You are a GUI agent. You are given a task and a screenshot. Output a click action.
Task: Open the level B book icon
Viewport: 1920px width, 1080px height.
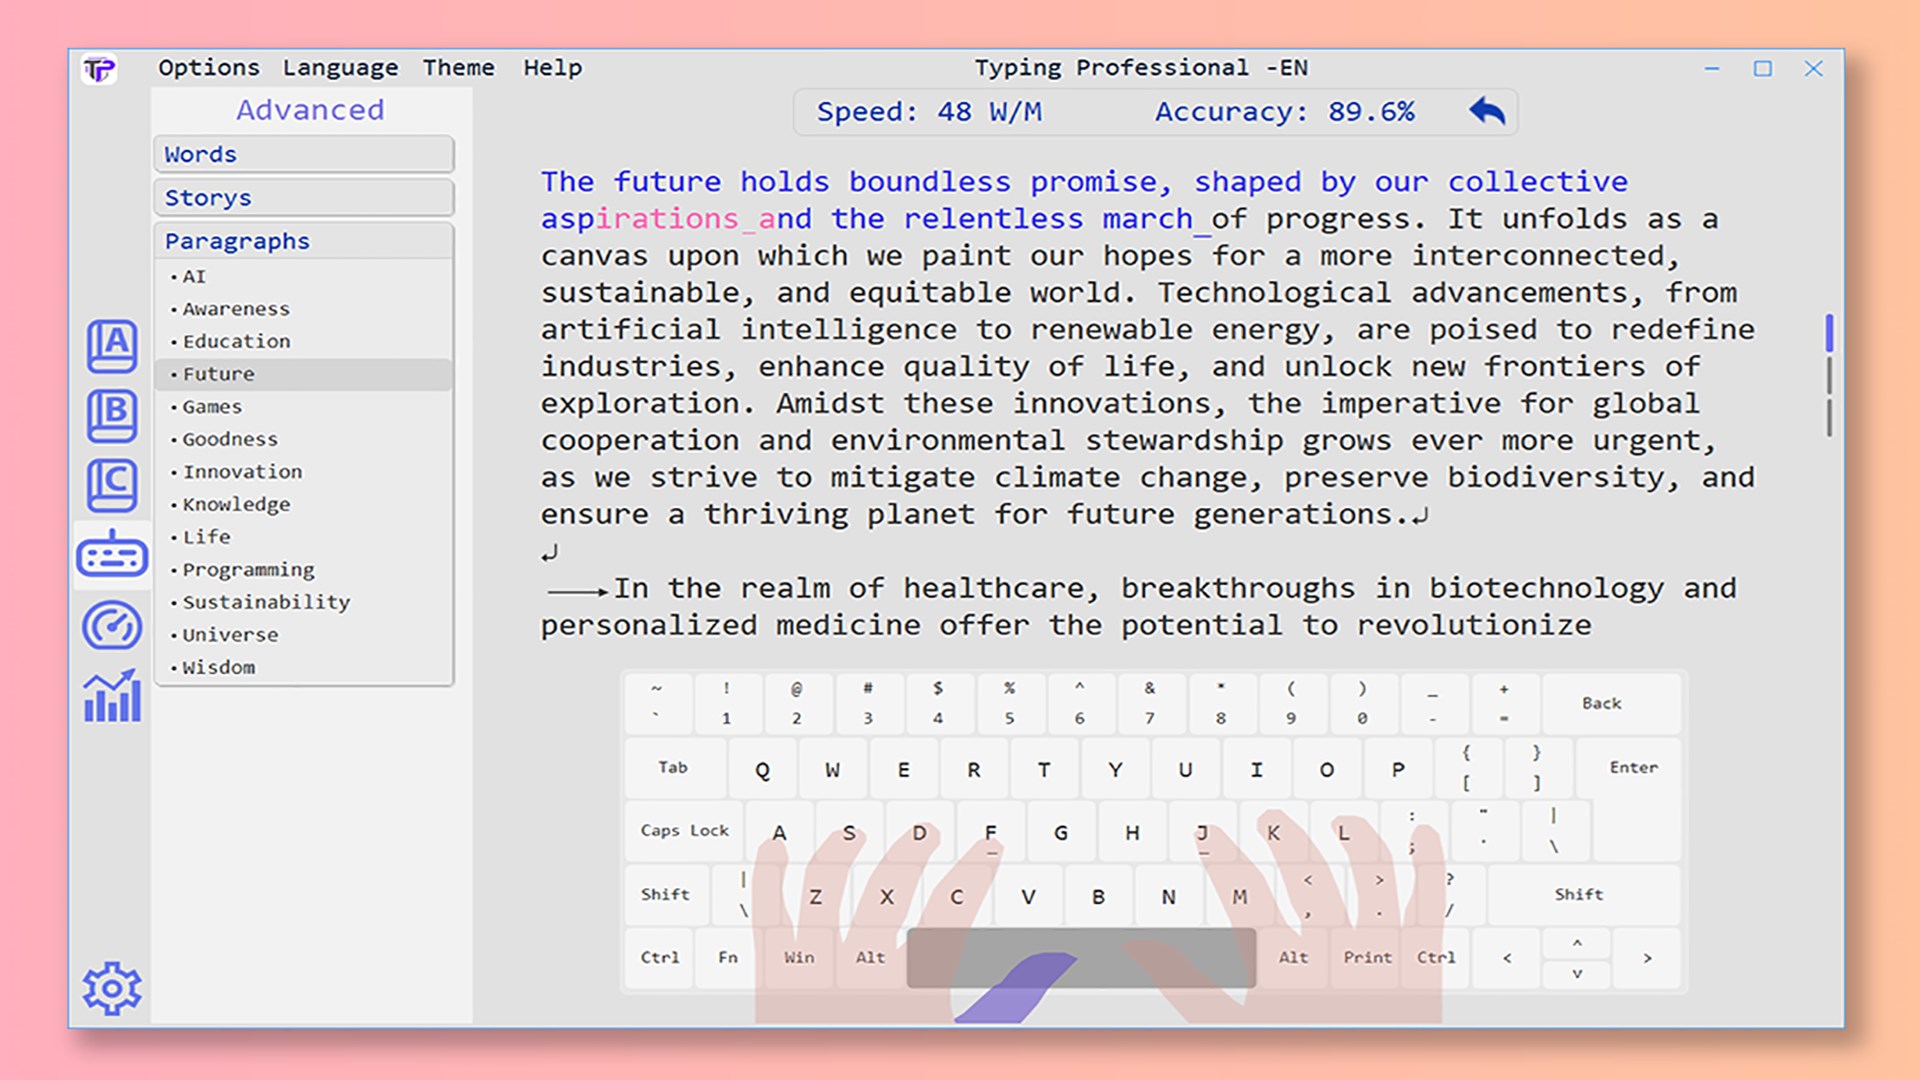(112, 415)
